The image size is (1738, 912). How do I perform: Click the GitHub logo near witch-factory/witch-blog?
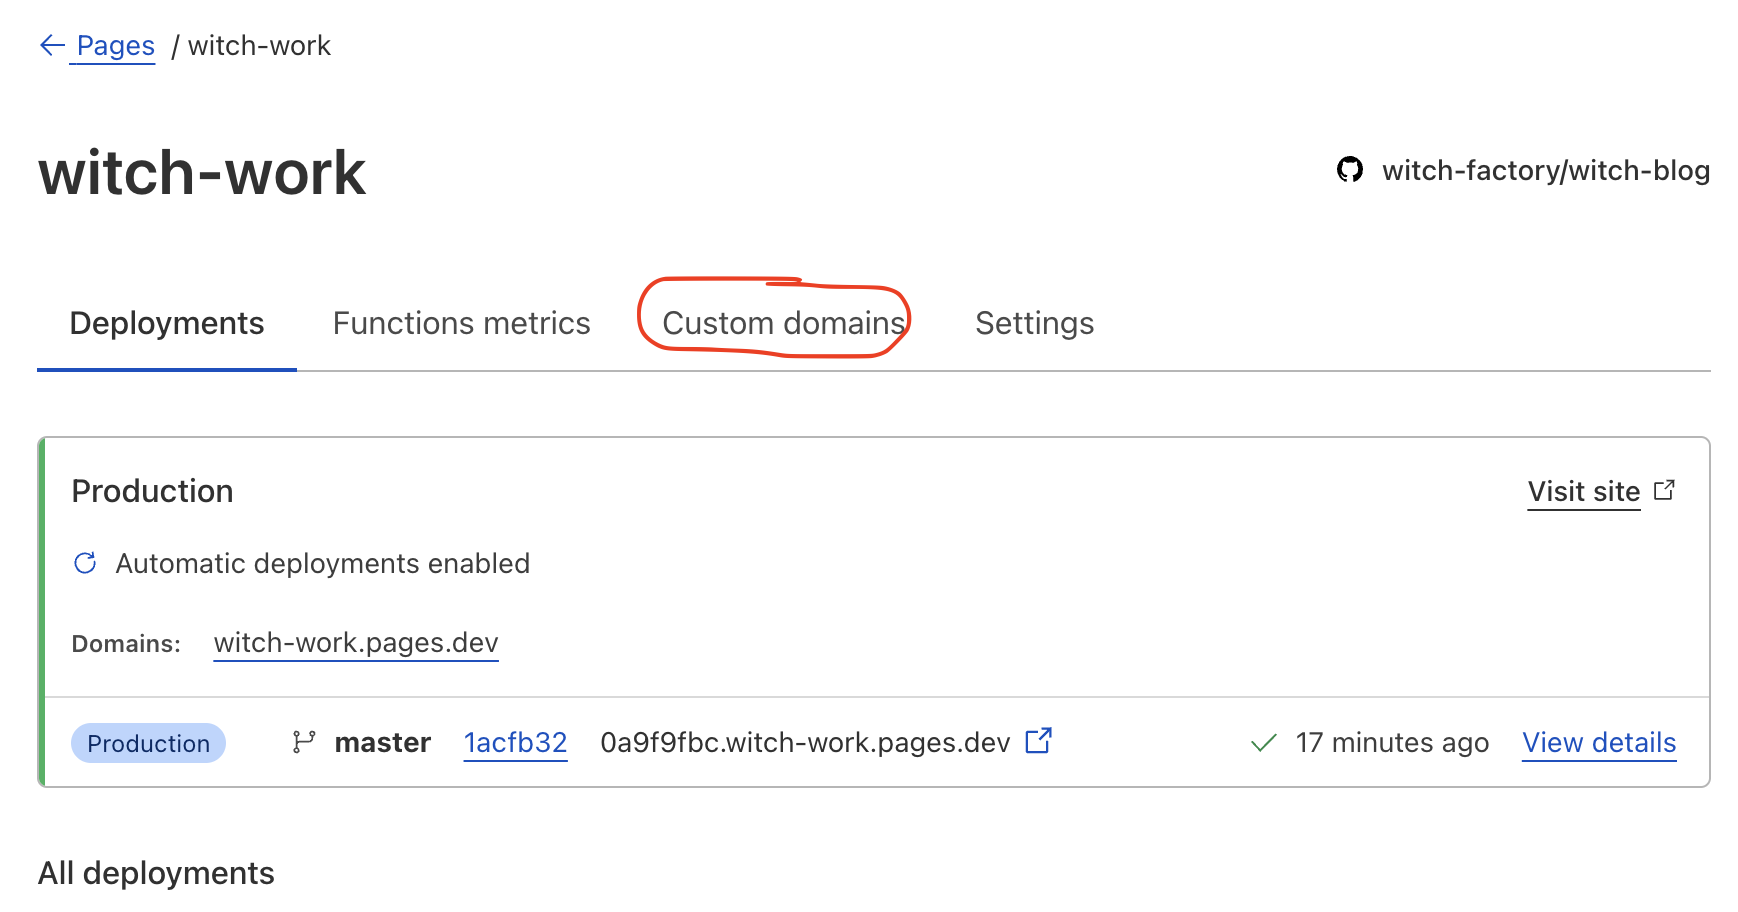coord(1350,170)
